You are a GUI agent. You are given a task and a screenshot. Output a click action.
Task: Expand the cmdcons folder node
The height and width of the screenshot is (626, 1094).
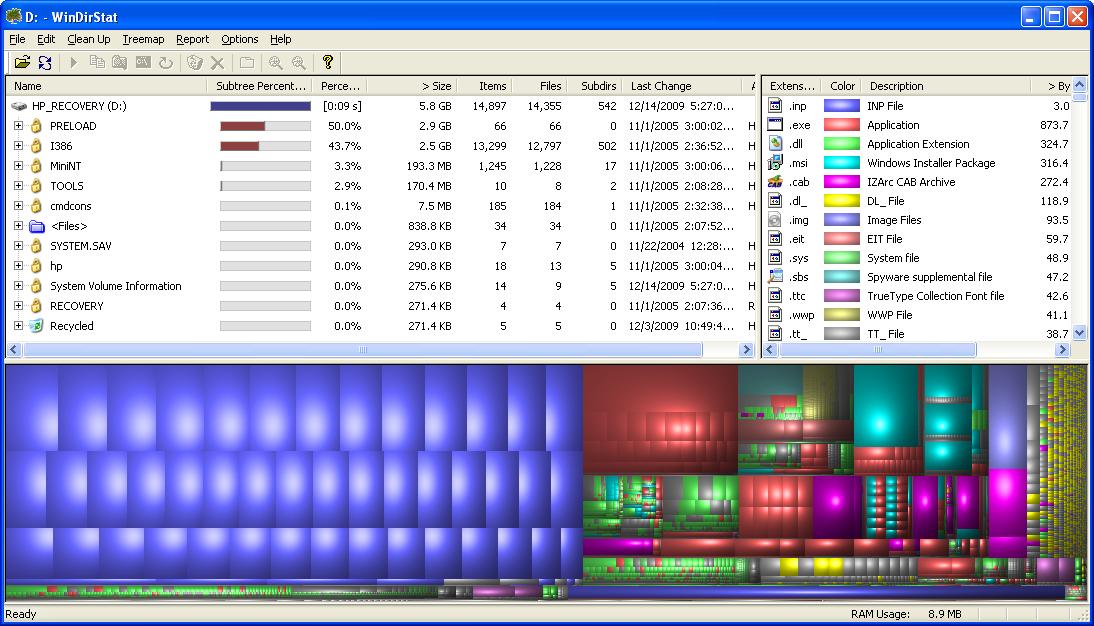click(x=18, y=206)
